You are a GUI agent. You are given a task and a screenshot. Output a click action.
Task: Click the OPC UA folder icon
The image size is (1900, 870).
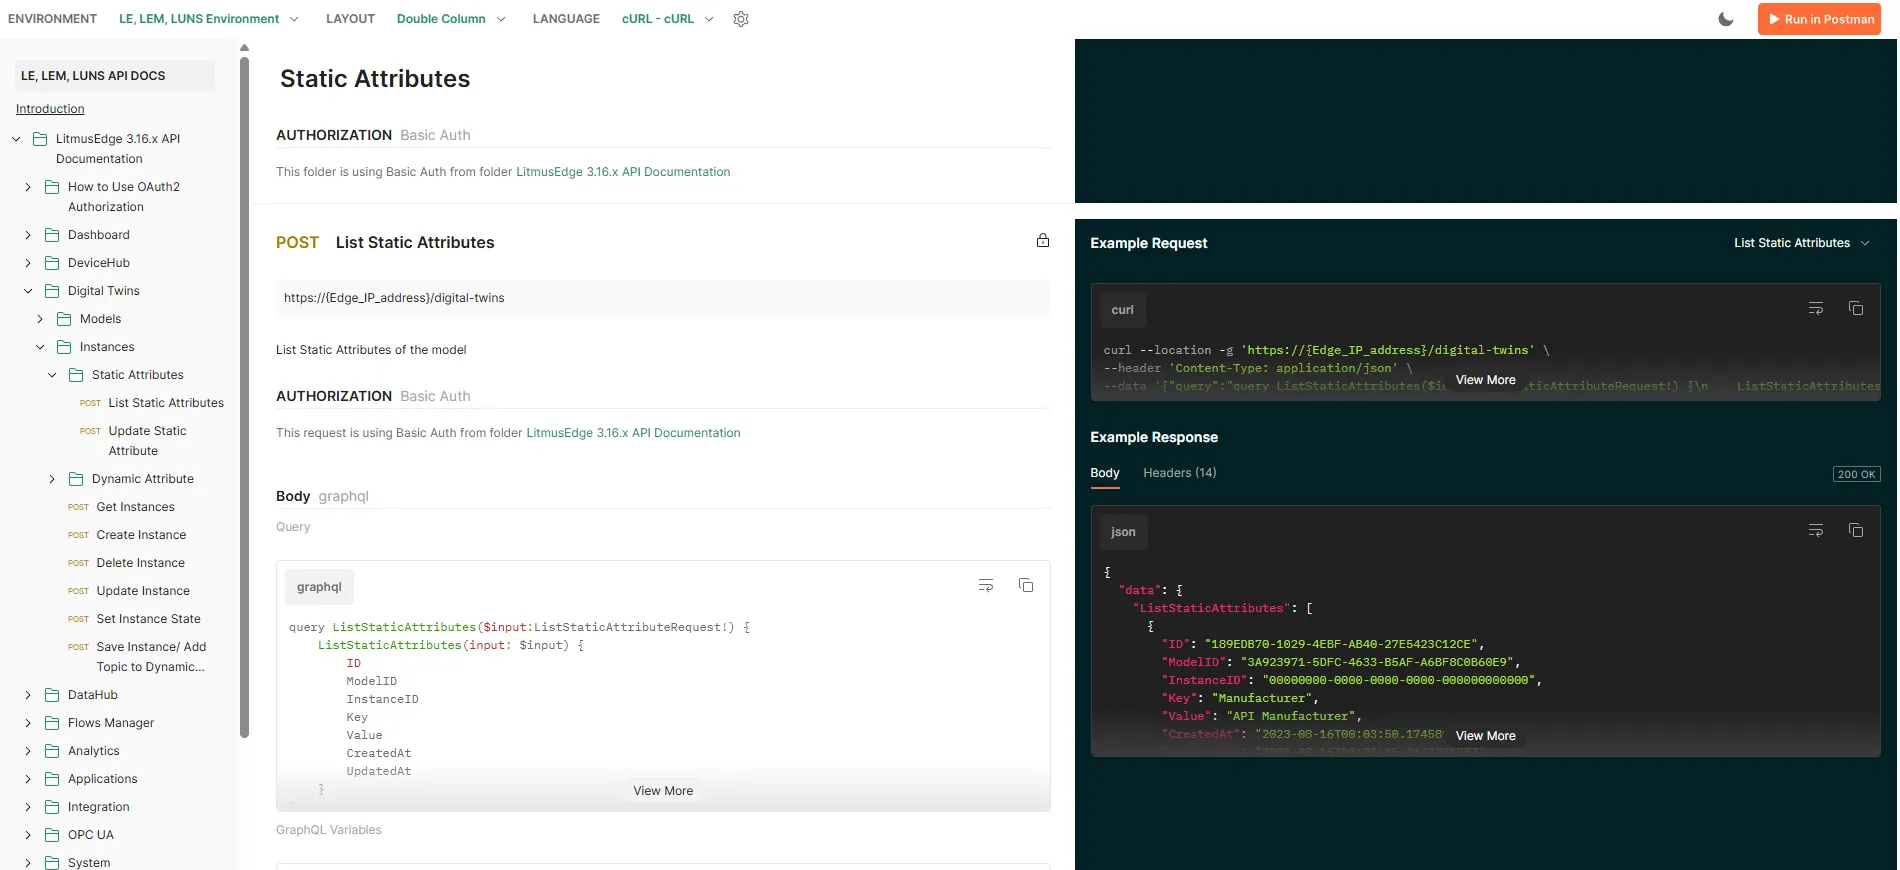click(x=52, y=835)
